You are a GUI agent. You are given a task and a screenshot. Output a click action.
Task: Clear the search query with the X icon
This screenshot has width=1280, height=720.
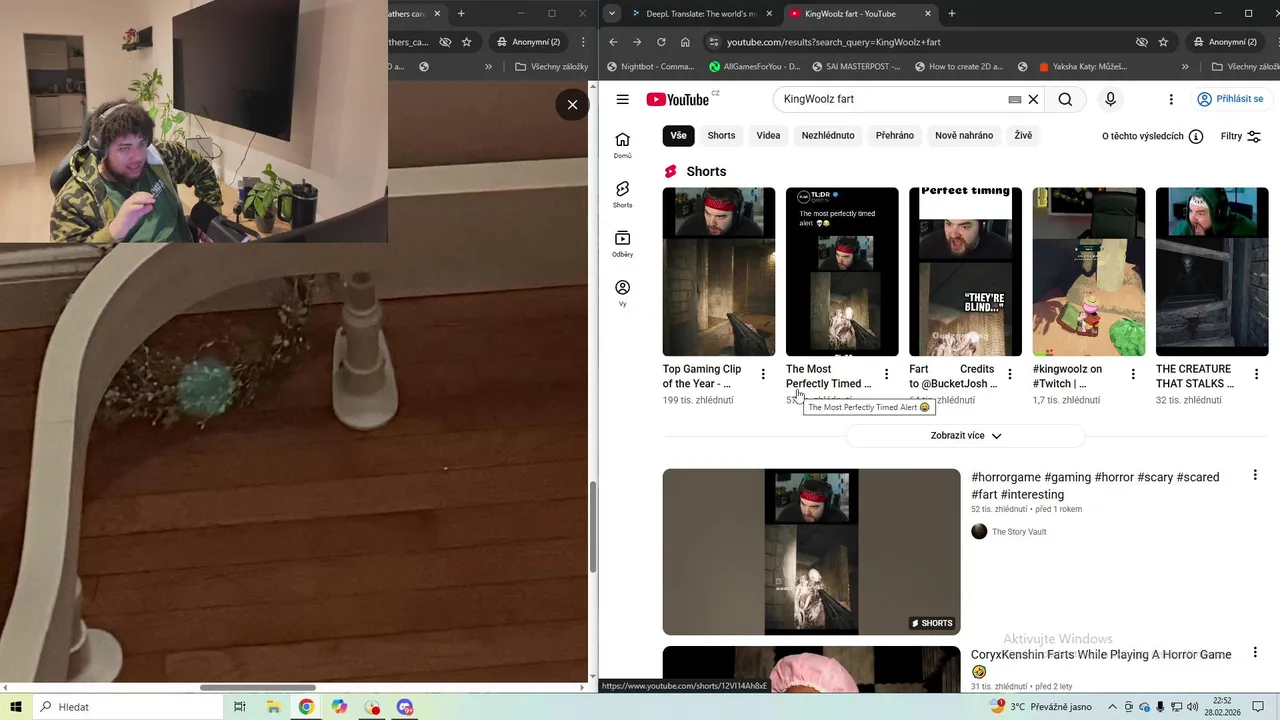[x=1033, y=99]
